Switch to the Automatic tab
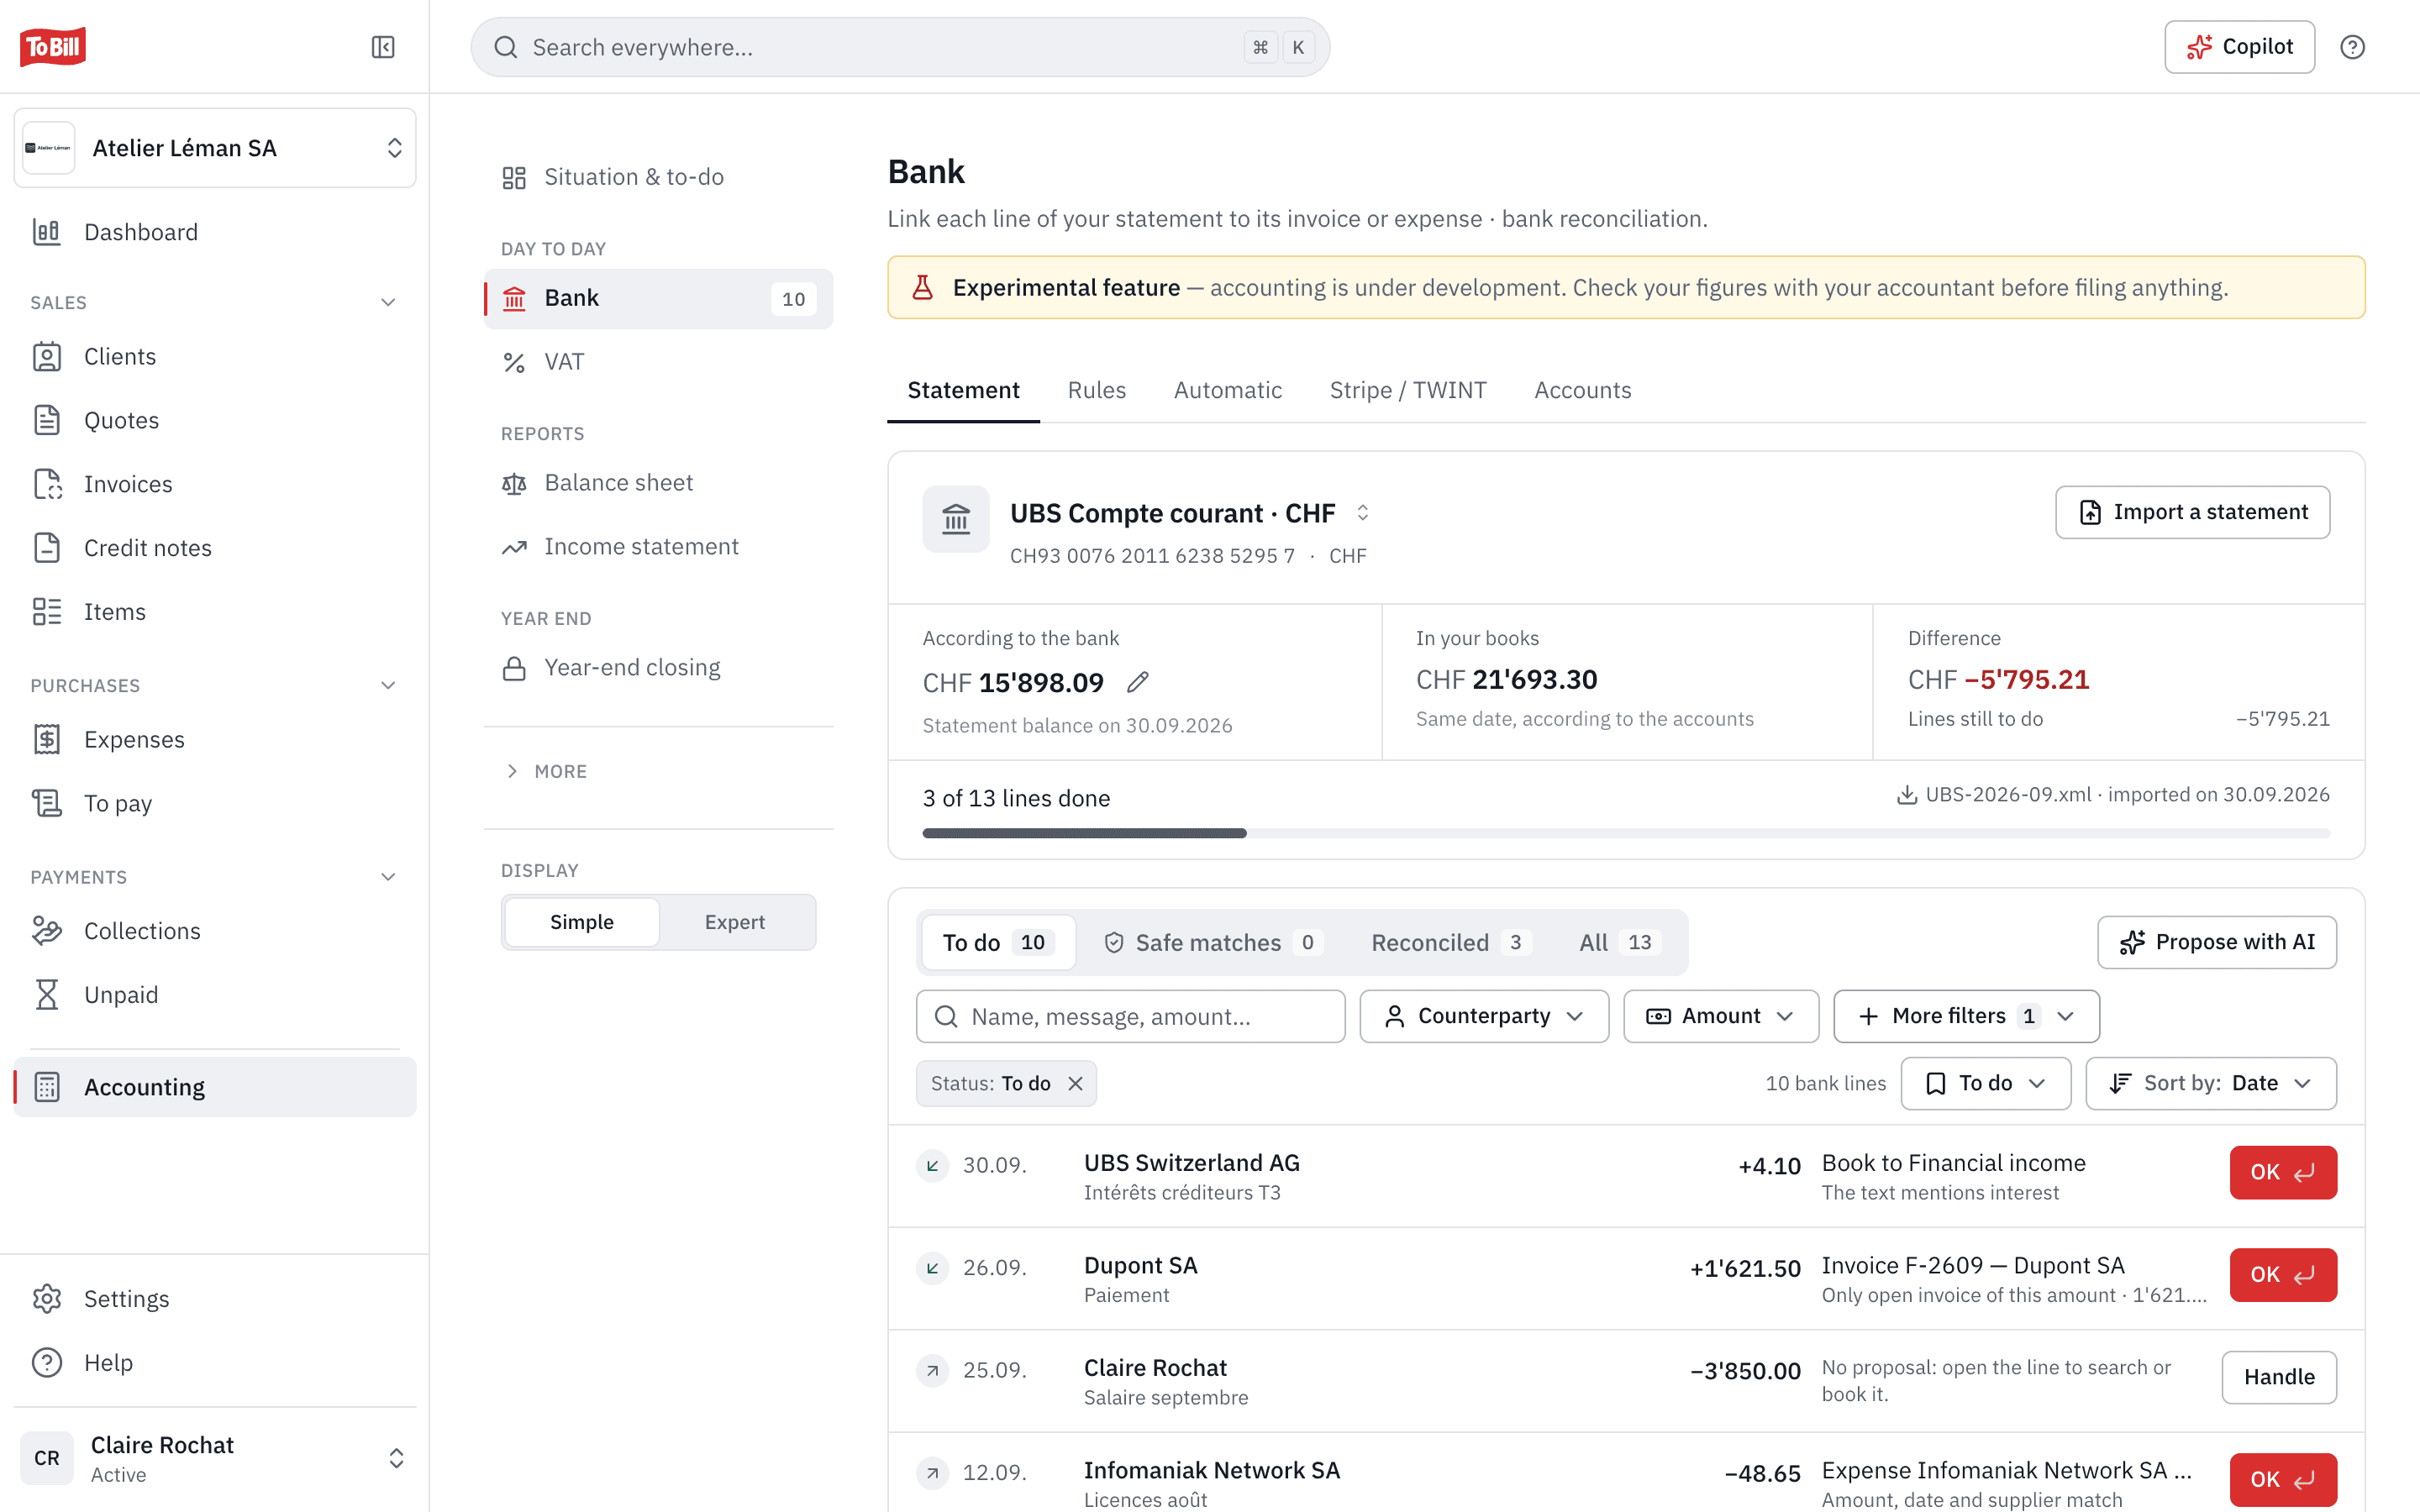 [1227, 390]
